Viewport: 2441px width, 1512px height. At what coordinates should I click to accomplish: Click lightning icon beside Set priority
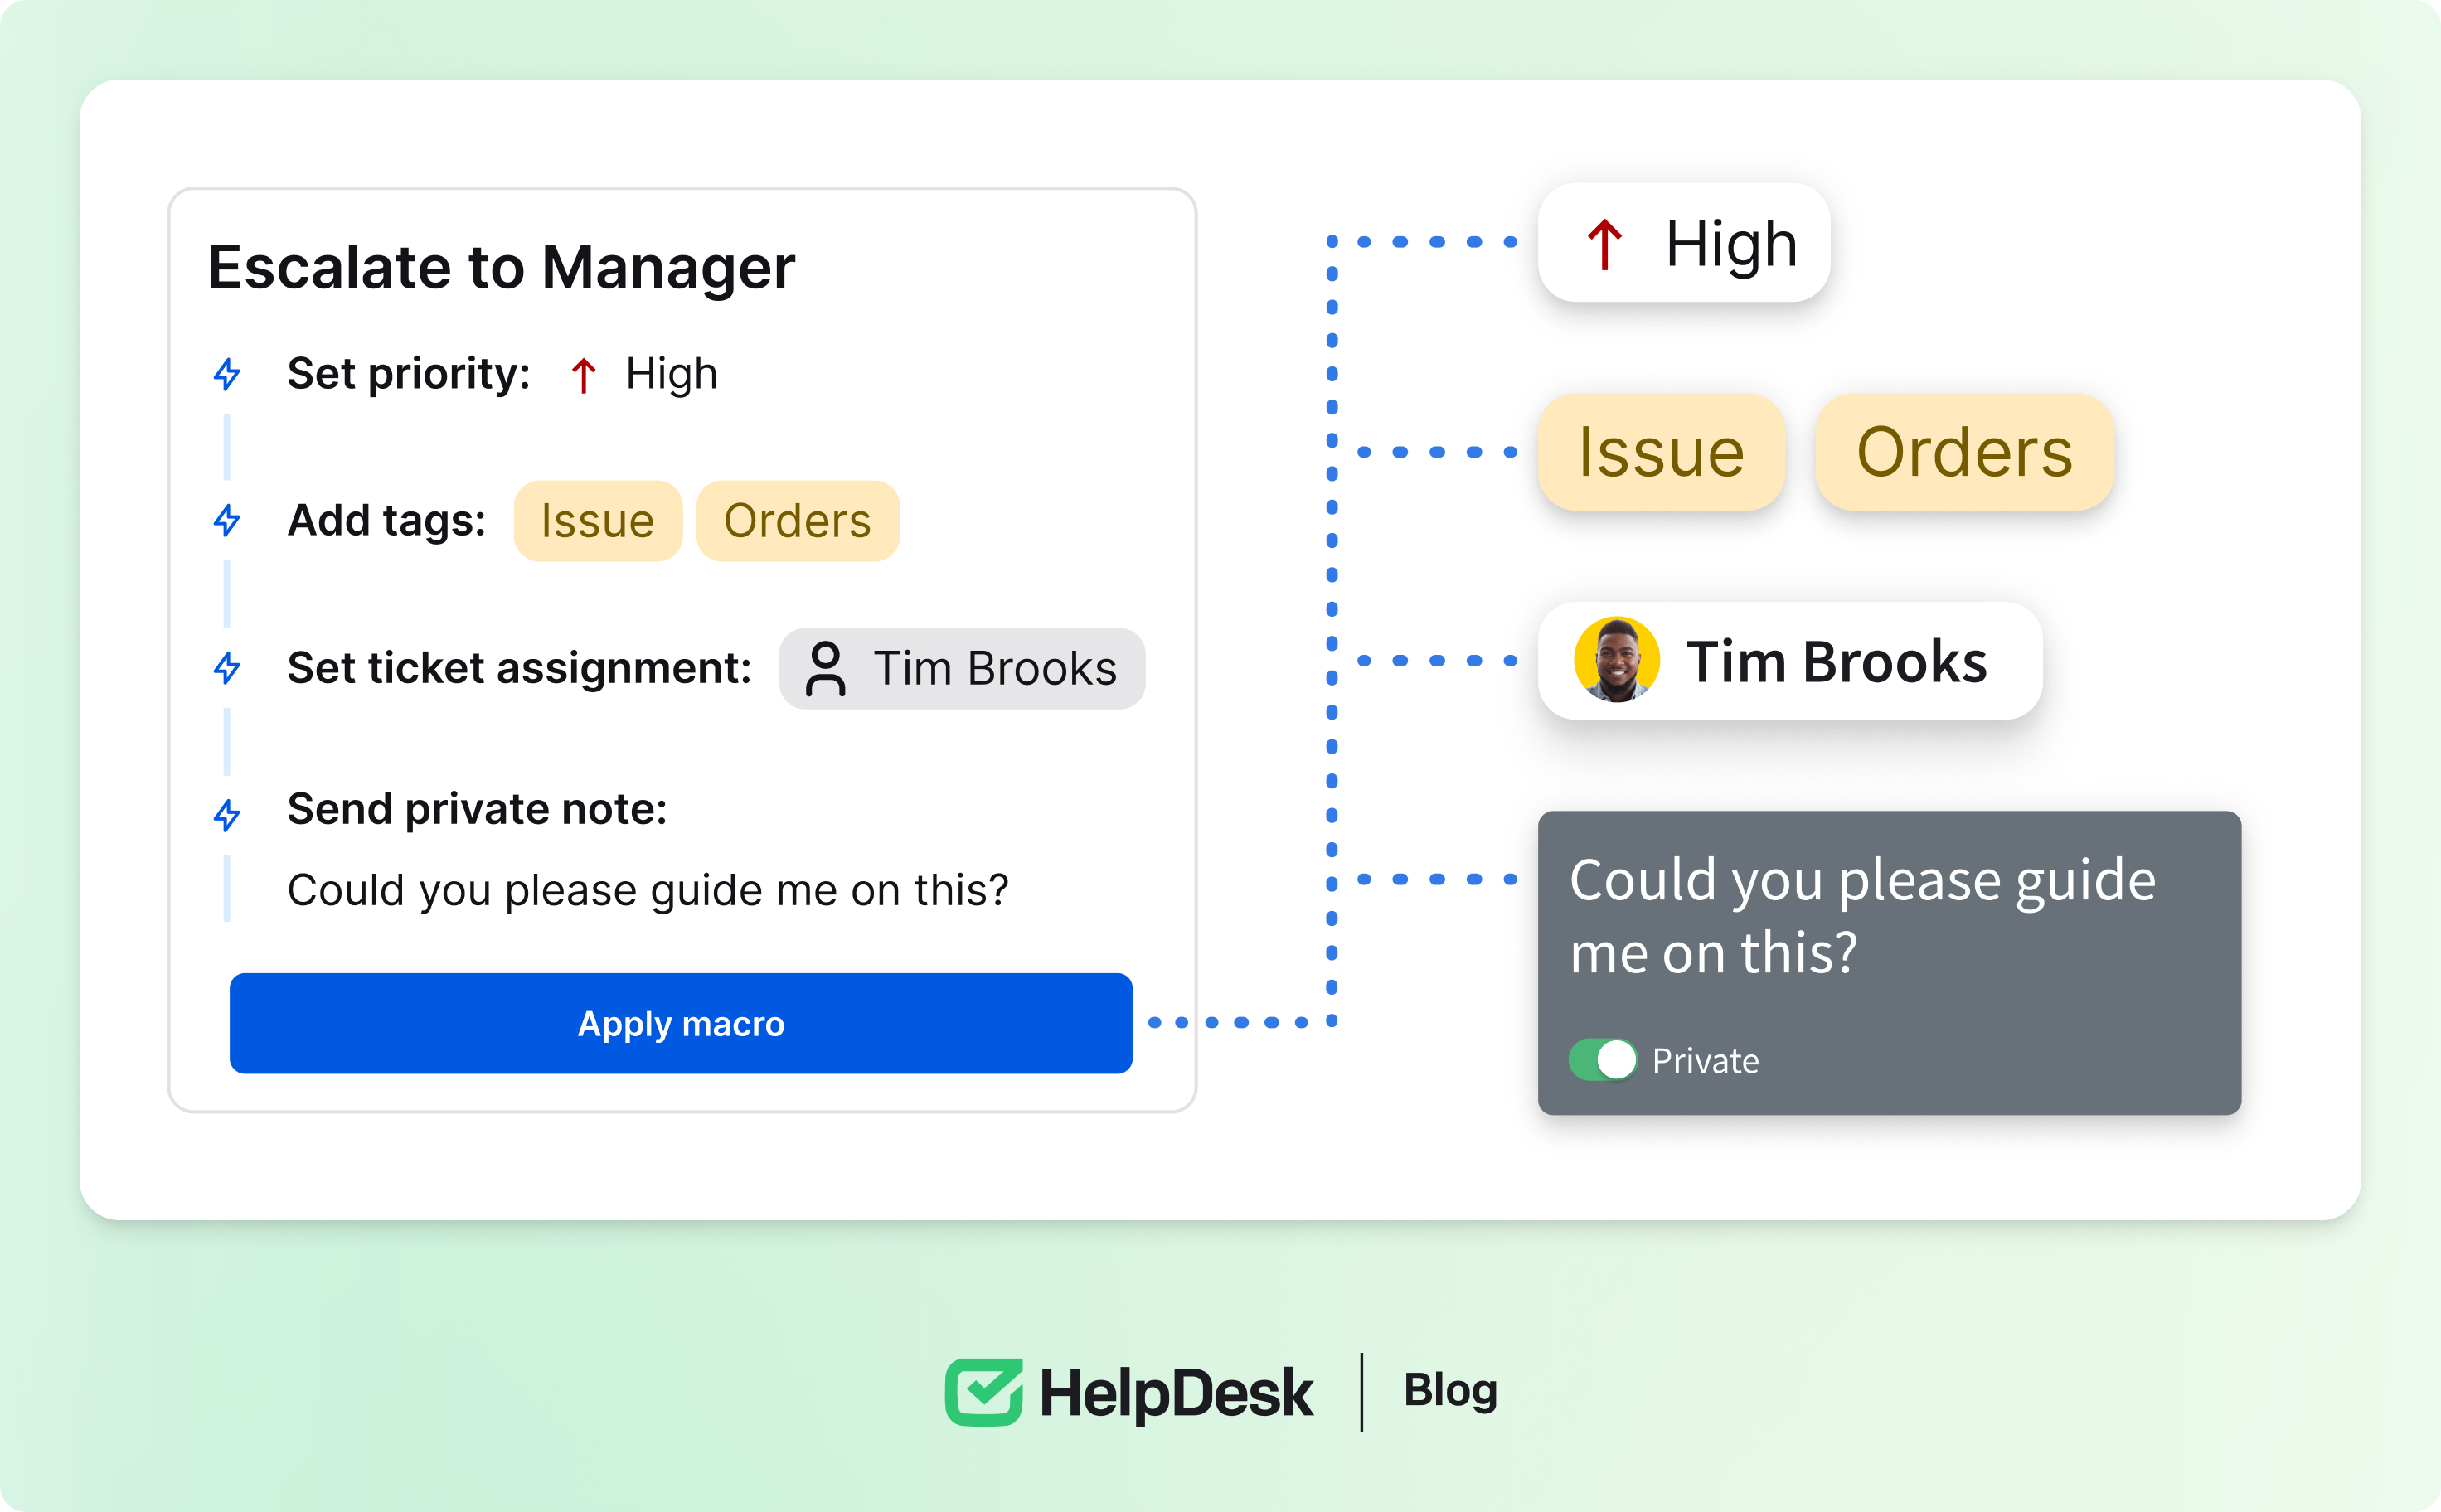point(227,374)
